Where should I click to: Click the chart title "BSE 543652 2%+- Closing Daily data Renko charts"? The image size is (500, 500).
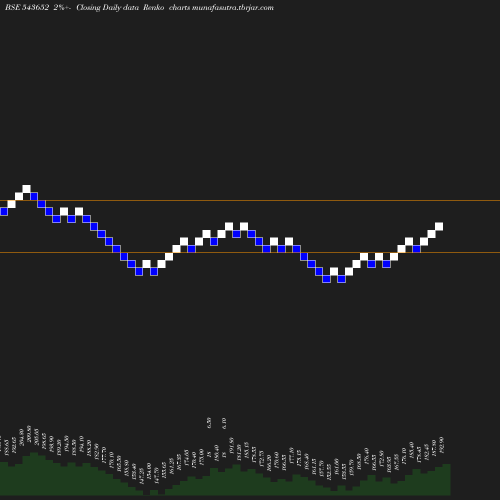(x=98, y=8)
